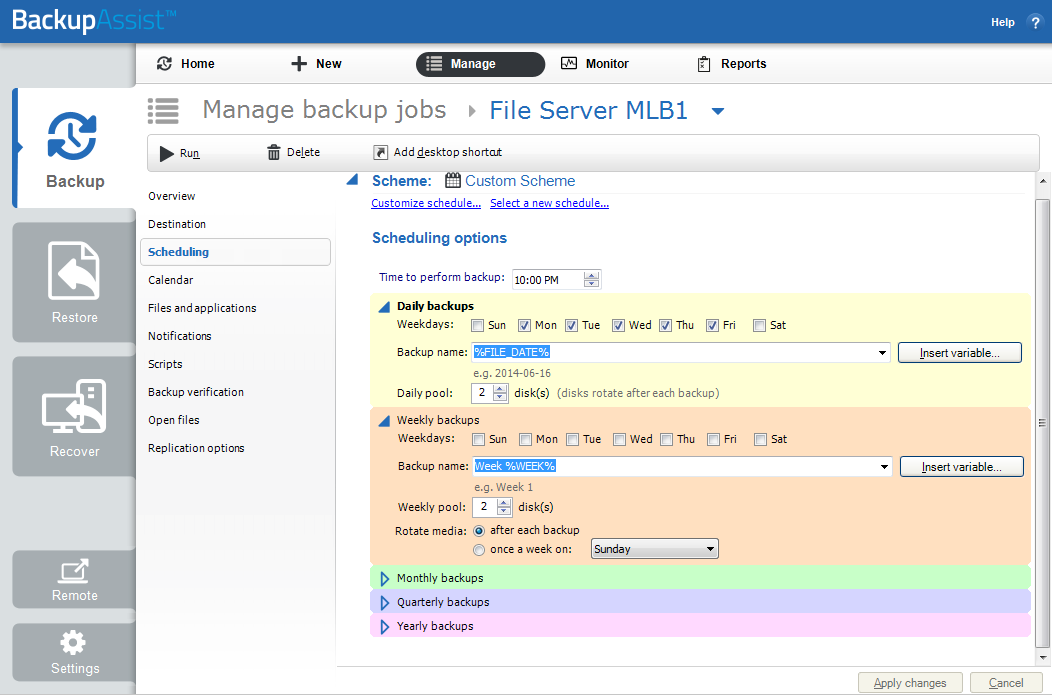Open the Scripts page
Screen dimensions: 1052x696
click(x=165, y=364)
